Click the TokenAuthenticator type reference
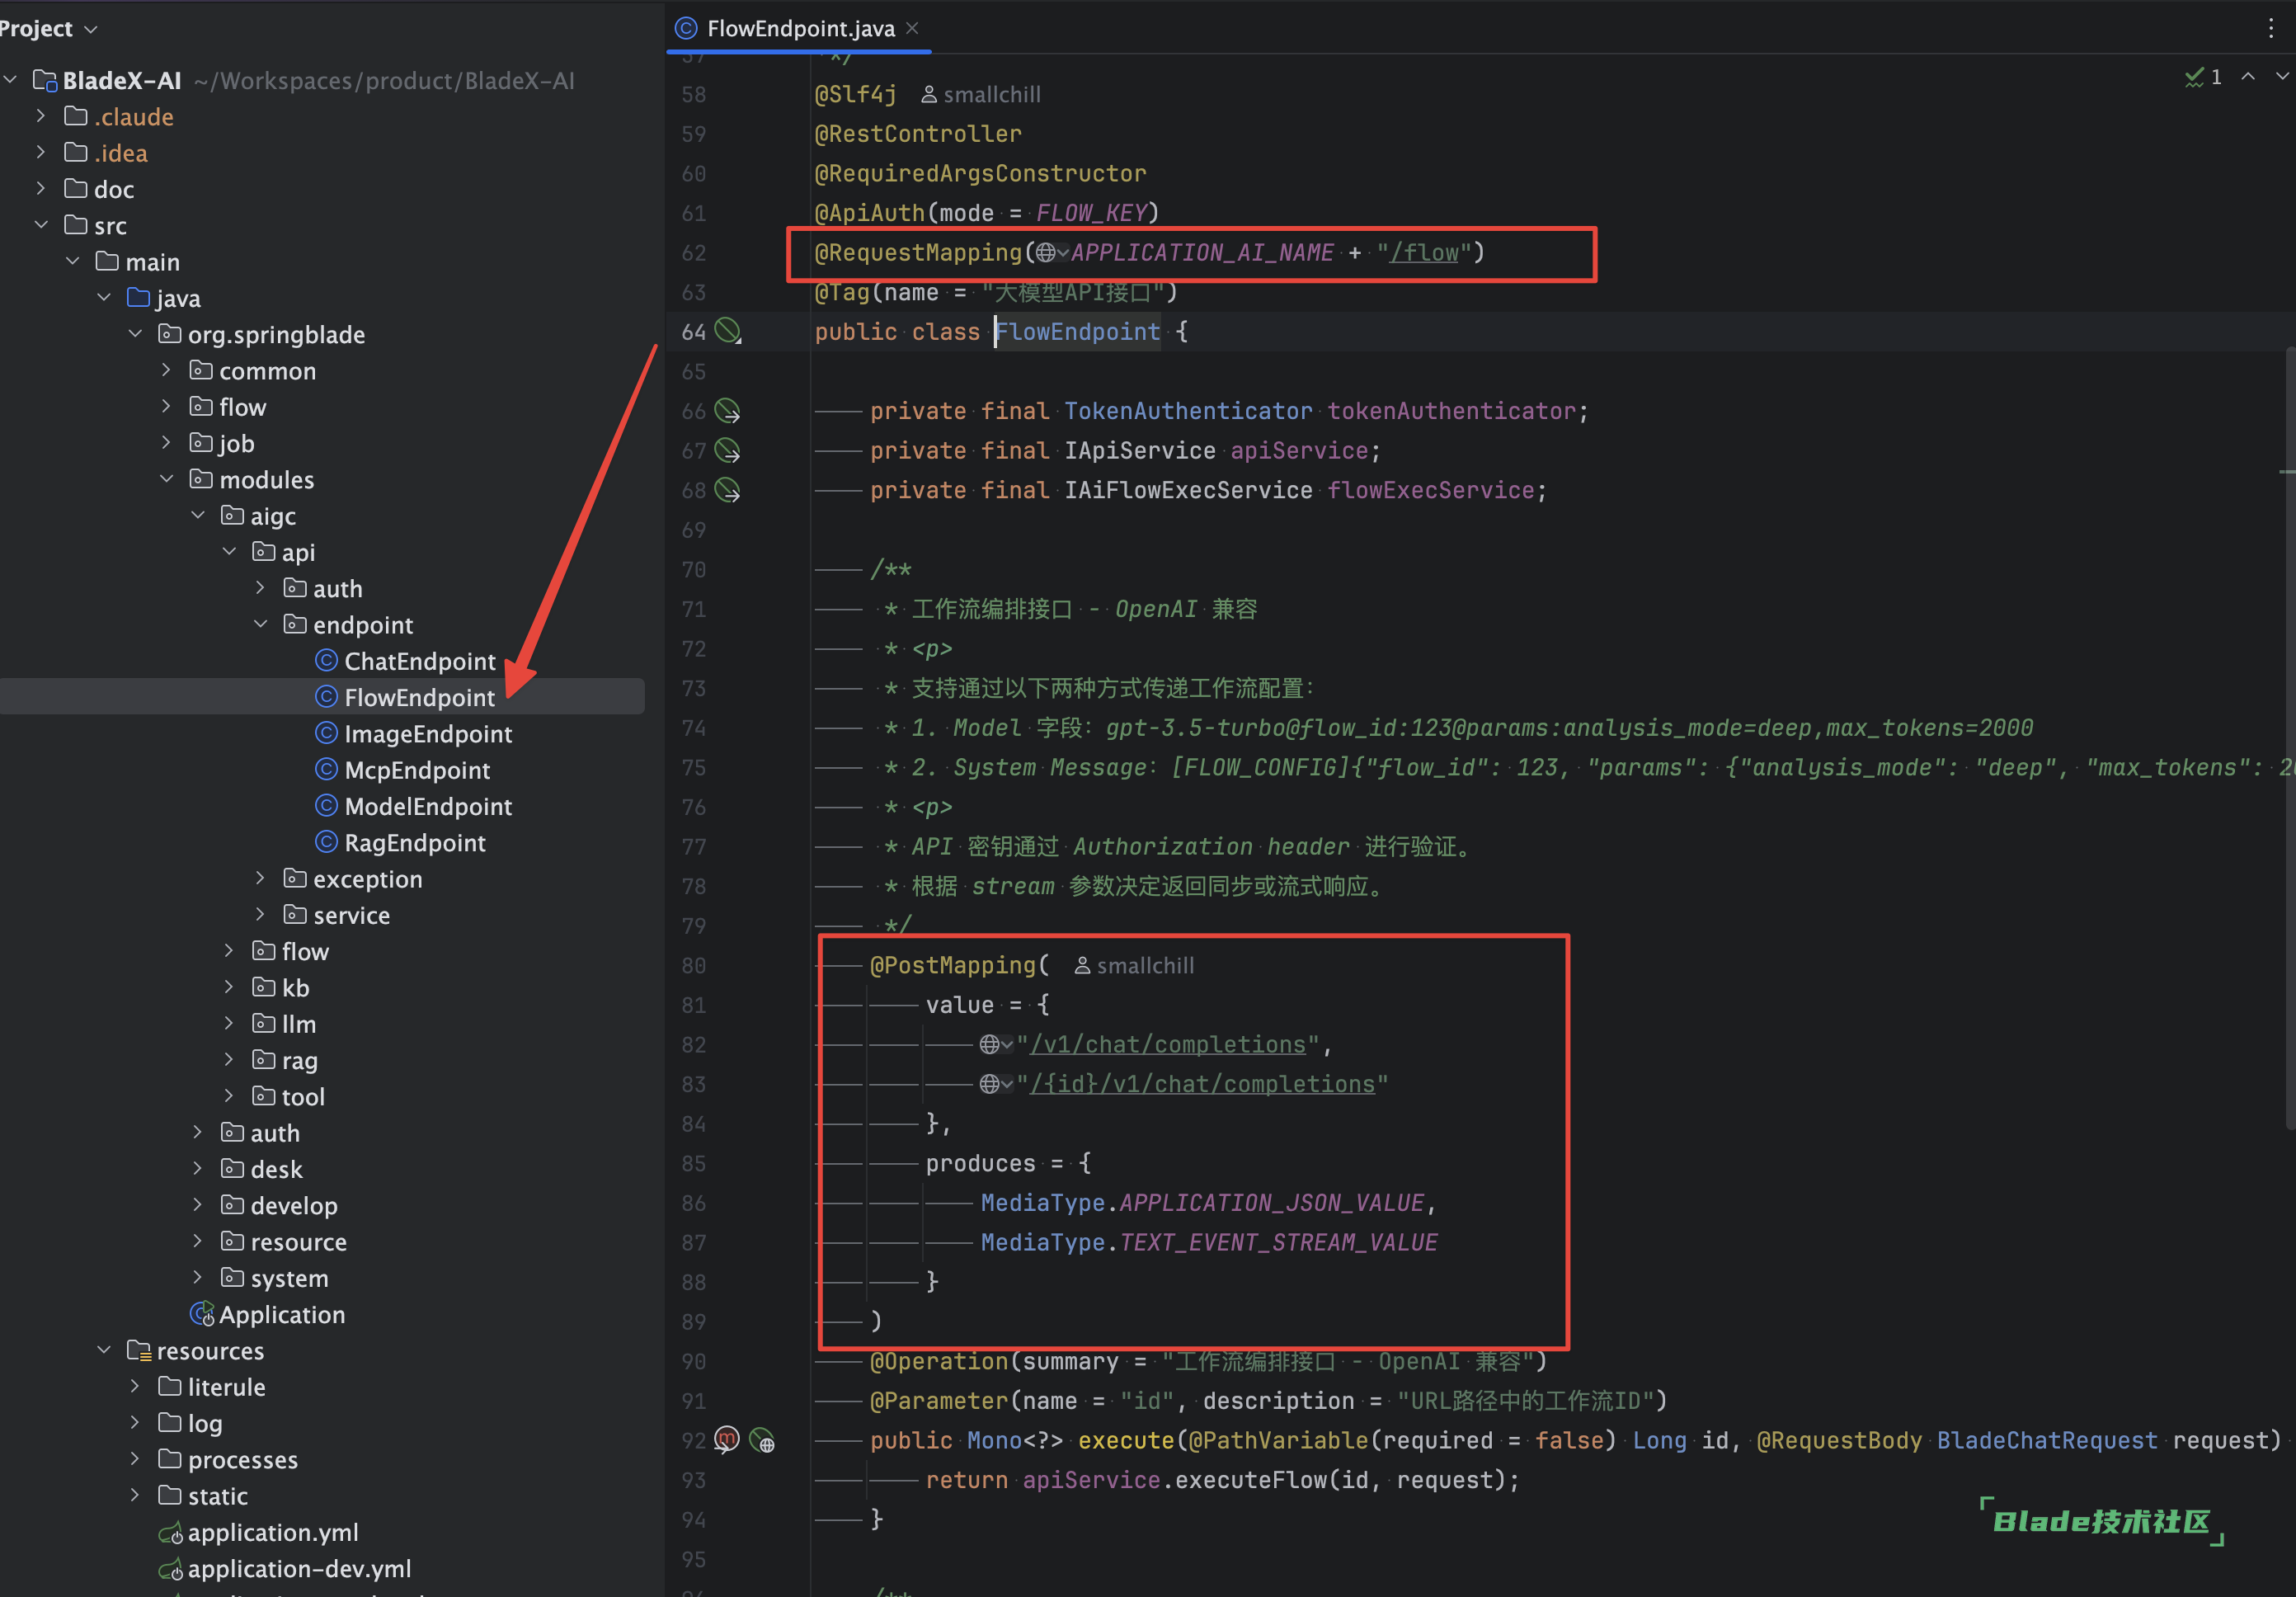This screenshot has width=2296, height=1597. (x=1188, y=411)
